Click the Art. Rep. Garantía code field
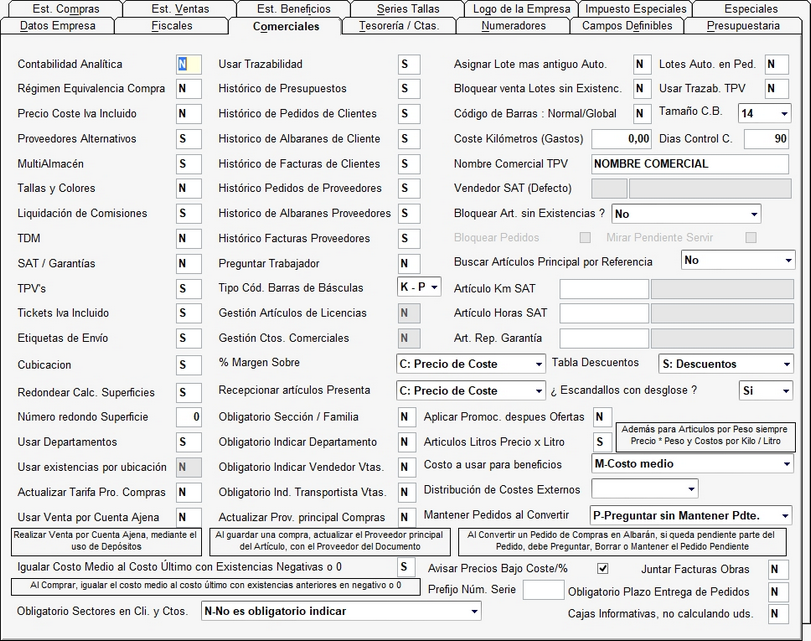The image size is (811, 641). (604, 338)
